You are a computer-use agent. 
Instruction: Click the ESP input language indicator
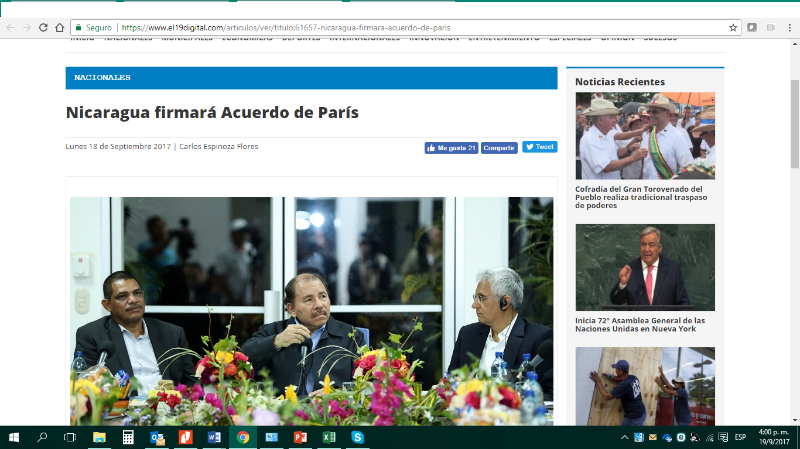[x=740, y=437]
